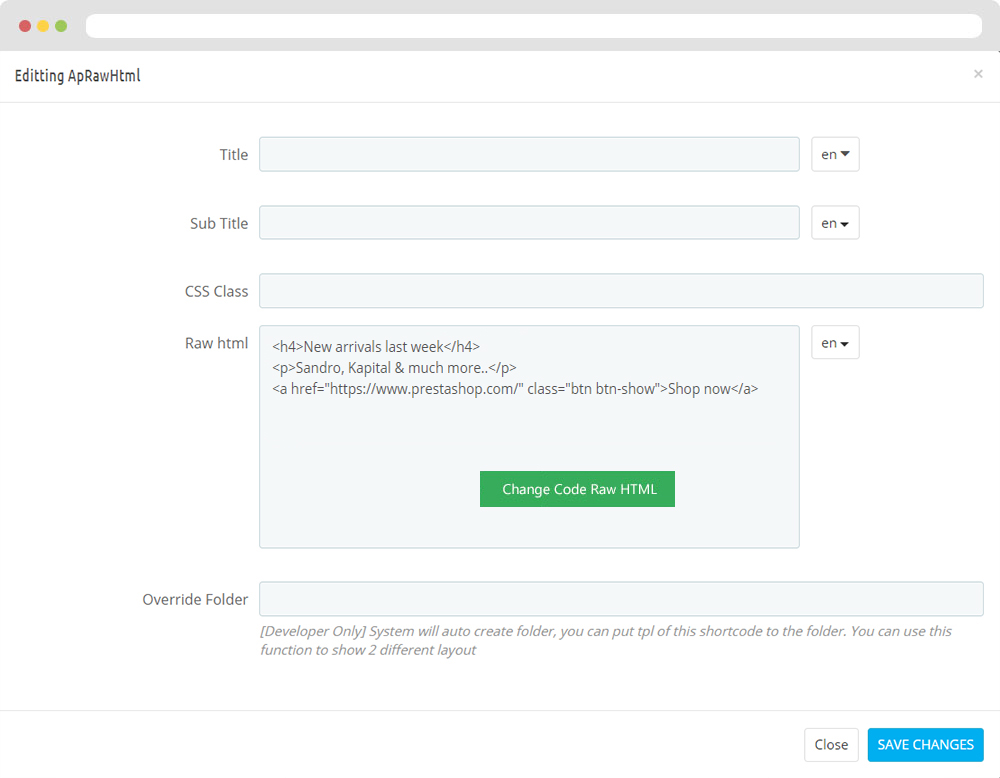This screenshot has width=1000, height=778.
Task: Close the Editting ApRawHtml dialog with X
Action: 978,74
